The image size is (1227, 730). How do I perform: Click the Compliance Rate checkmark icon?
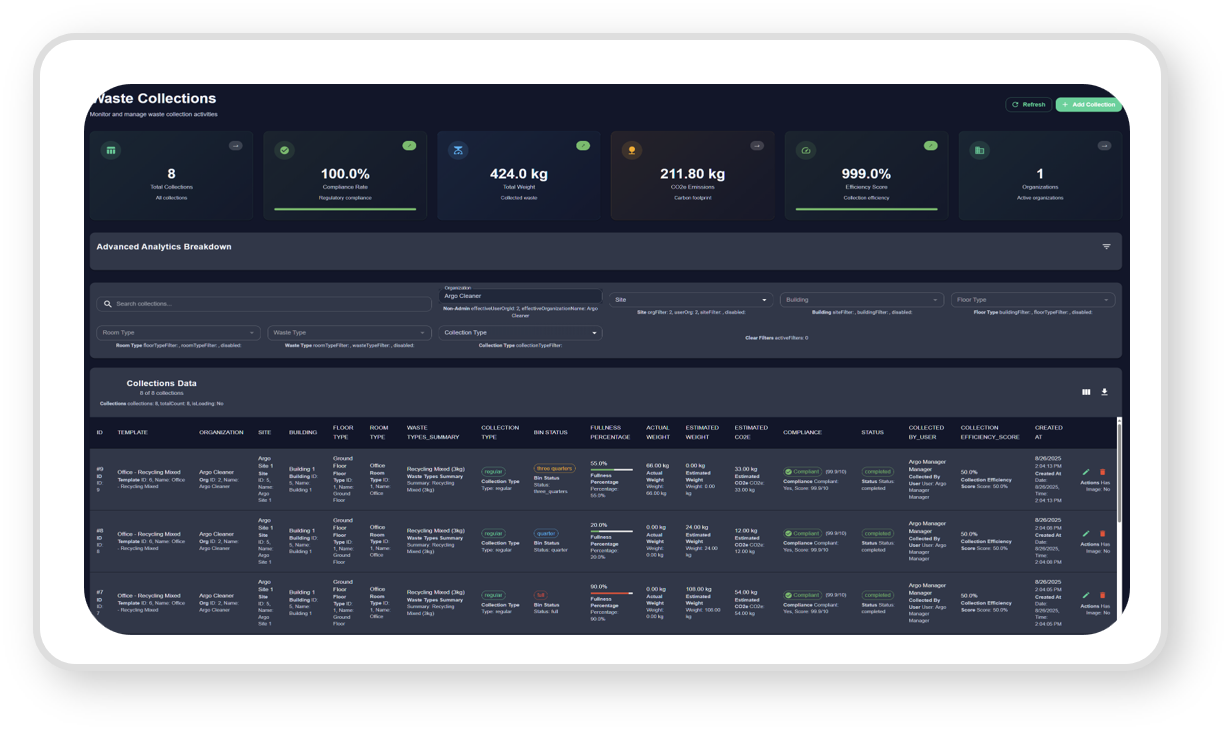coord(285,150)
